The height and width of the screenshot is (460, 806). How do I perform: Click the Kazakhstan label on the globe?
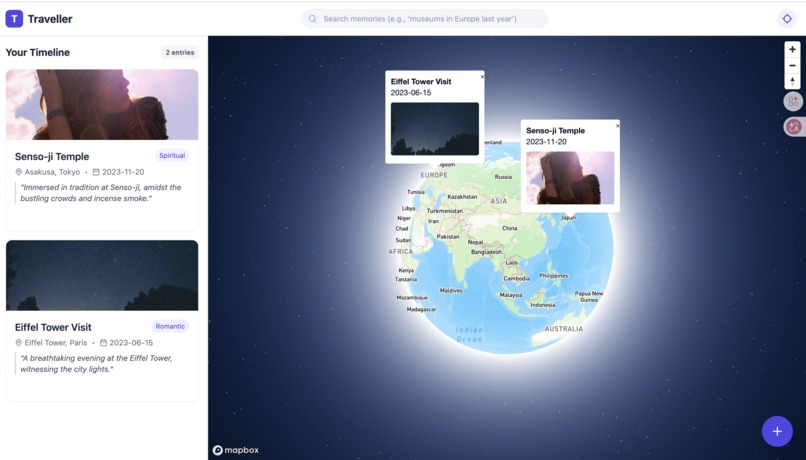pyautogui.click(x=462, y=197)
